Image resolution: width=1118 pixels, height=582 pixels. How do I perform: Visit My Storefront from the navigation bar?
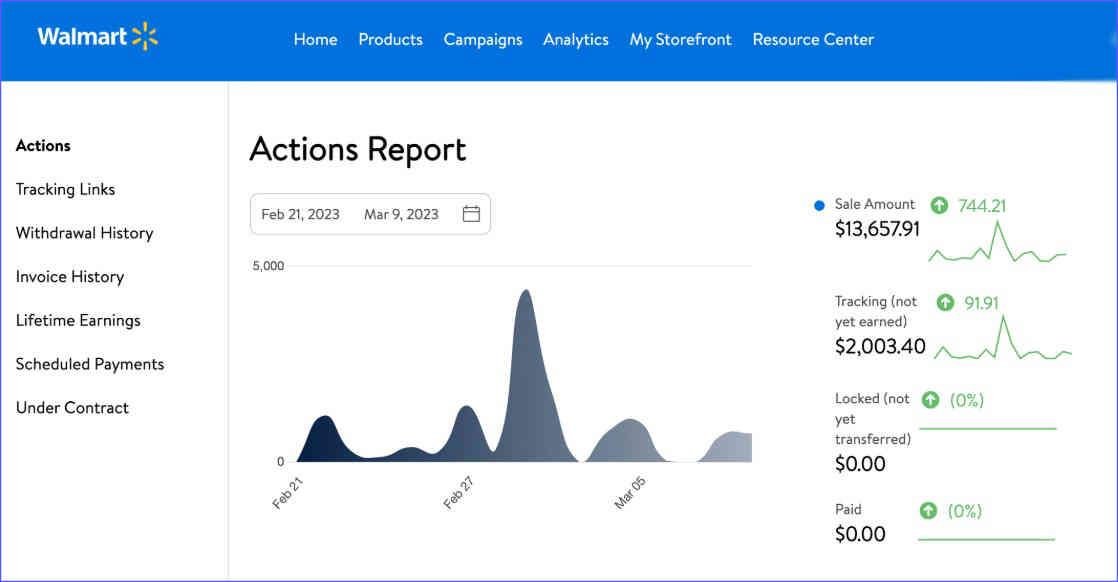click(680, 39)
